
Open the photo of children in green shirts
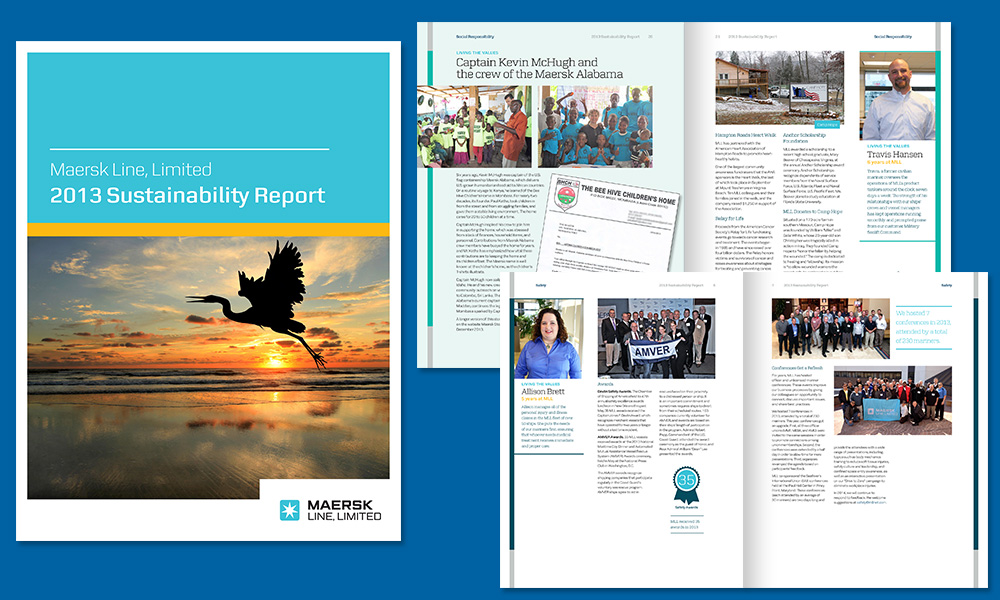(474, 127)
